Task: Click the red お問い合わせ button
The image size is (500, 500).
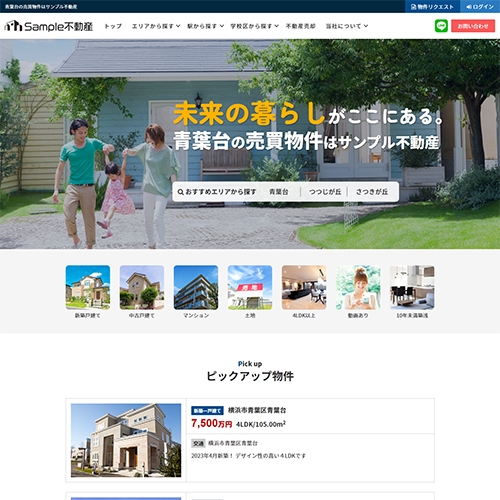Action: [x=473, y=26]
